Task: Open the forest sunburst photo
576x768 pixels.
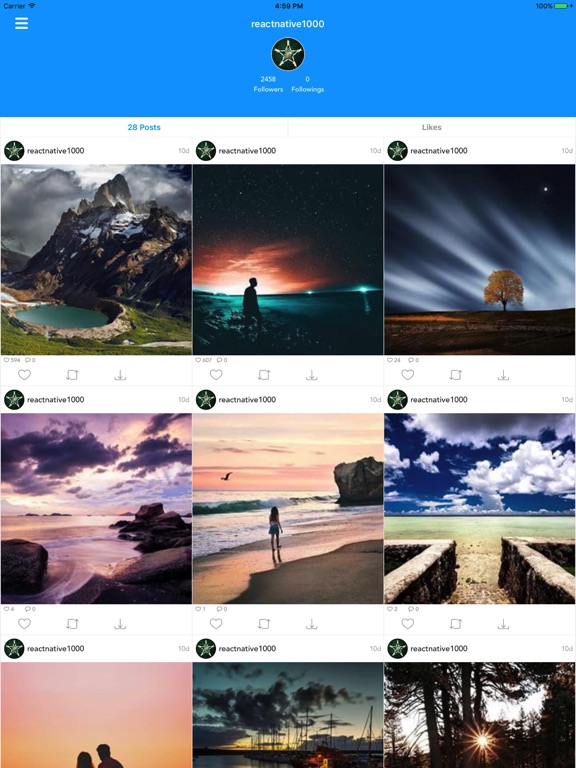Action: (480, 715)
